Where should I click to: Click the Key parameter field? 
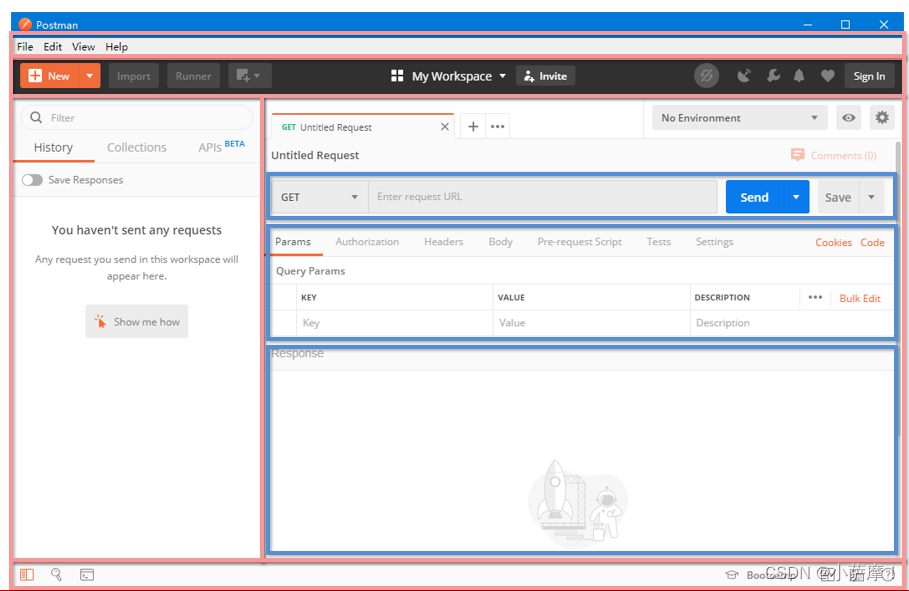(394, 322)
